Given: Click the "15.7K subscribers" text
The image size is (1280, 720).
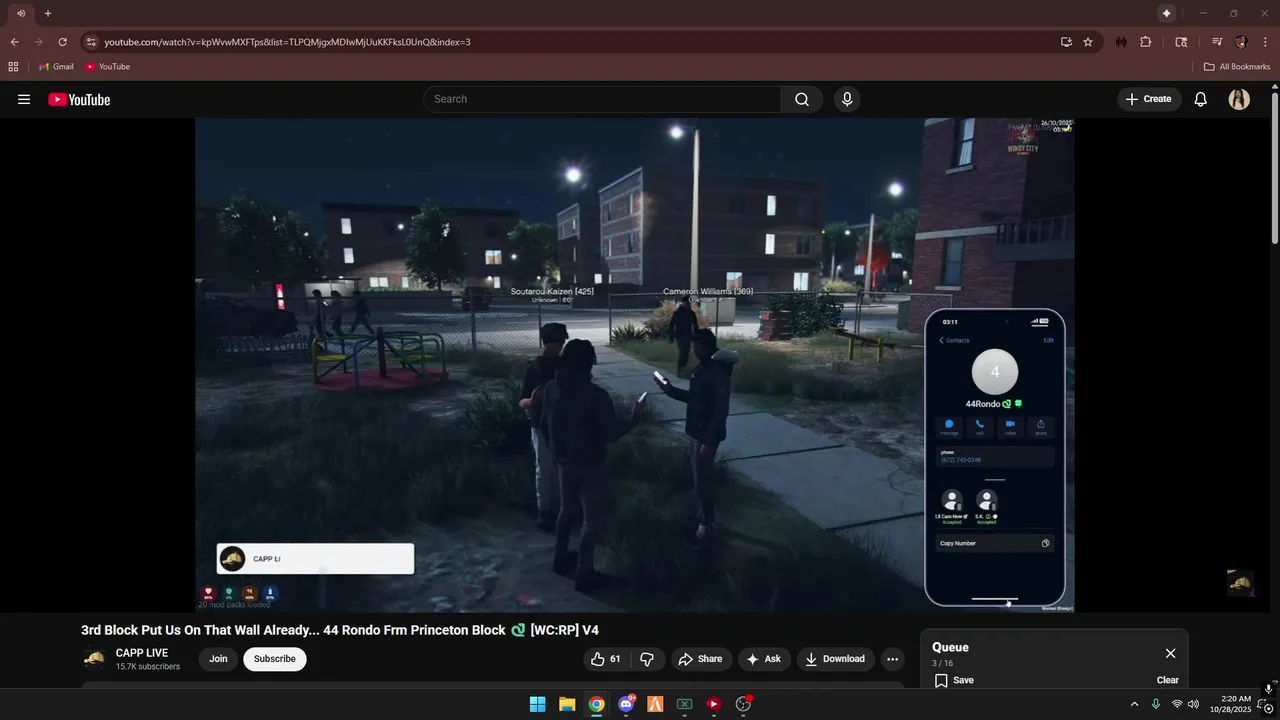Looking at the screenshot, I should click(148, 667).
